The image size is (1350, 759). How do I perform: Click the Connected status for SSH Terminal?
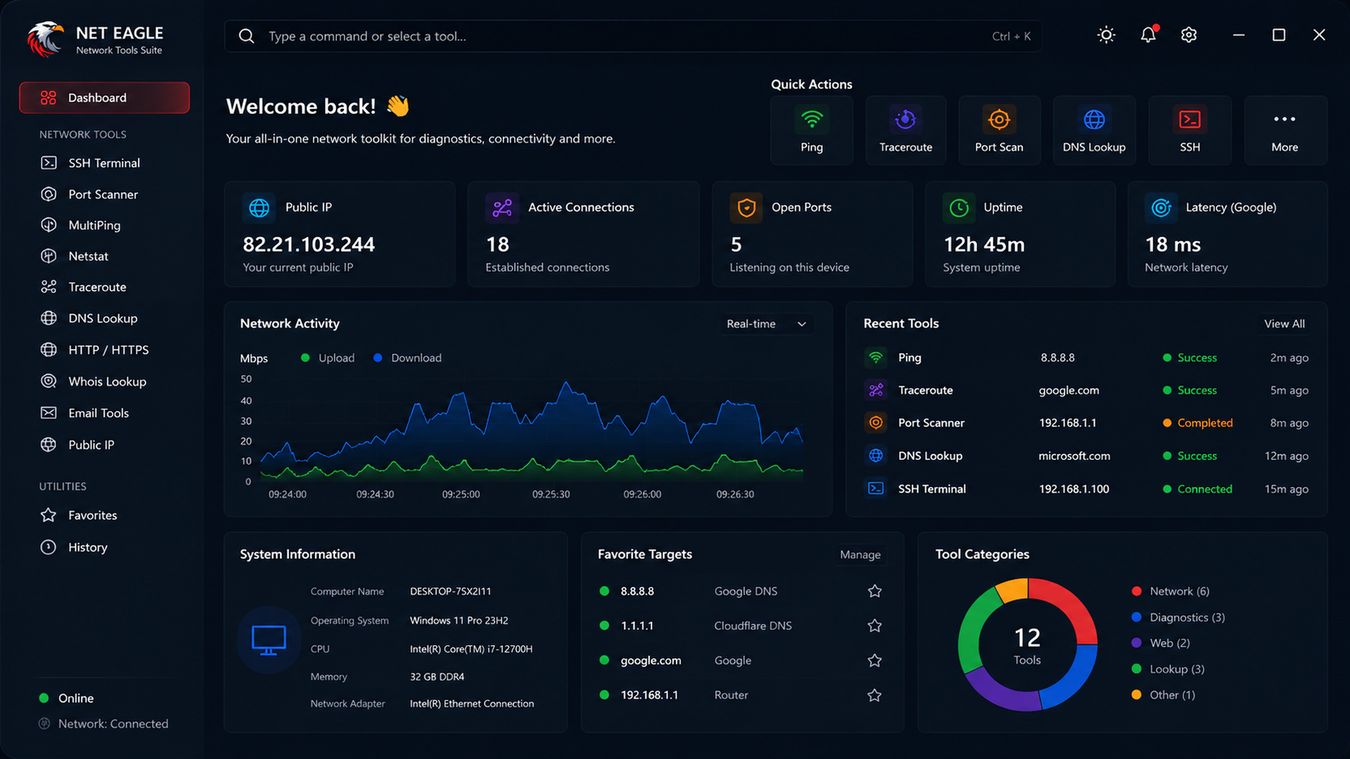coord(1198,489)
